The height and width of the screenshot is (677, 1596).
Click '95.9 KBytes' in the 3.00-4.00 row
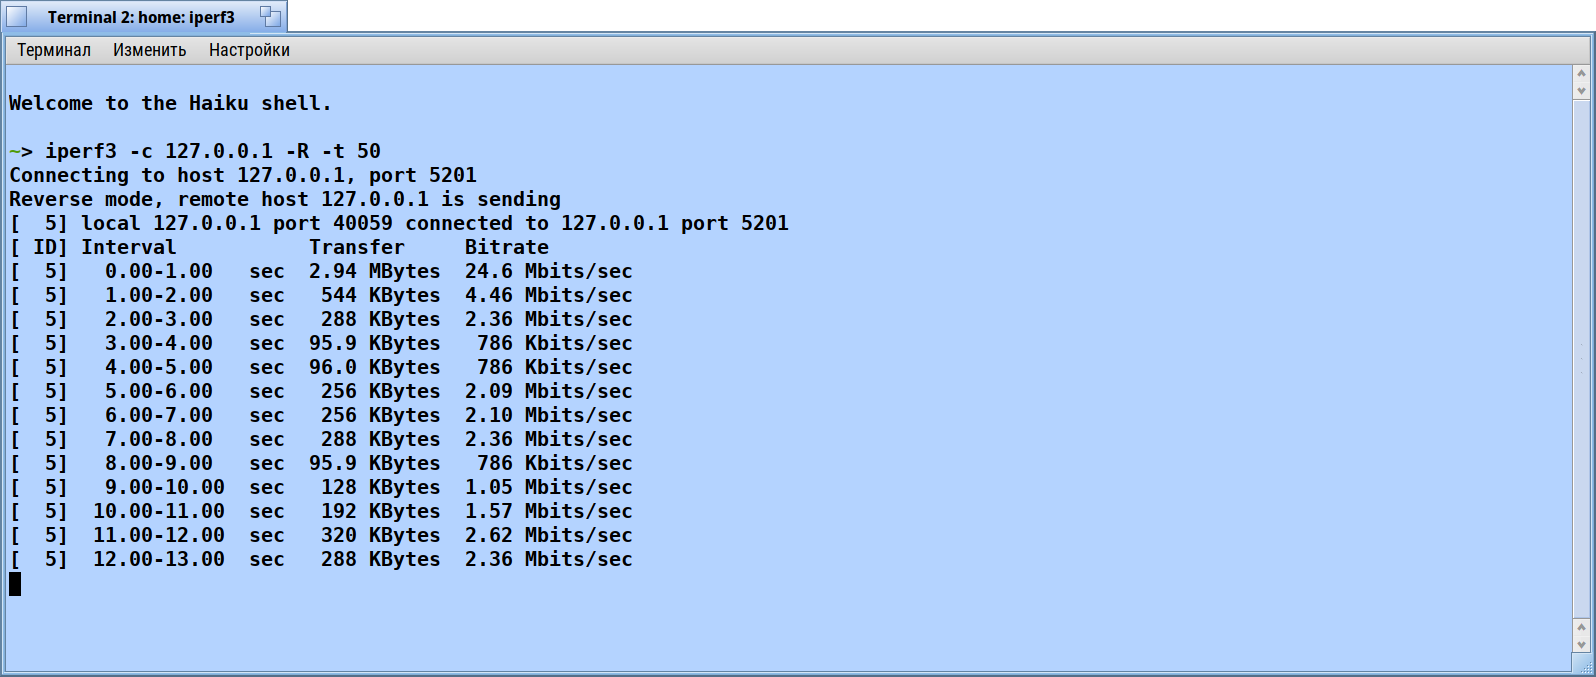tap(375, 343)
